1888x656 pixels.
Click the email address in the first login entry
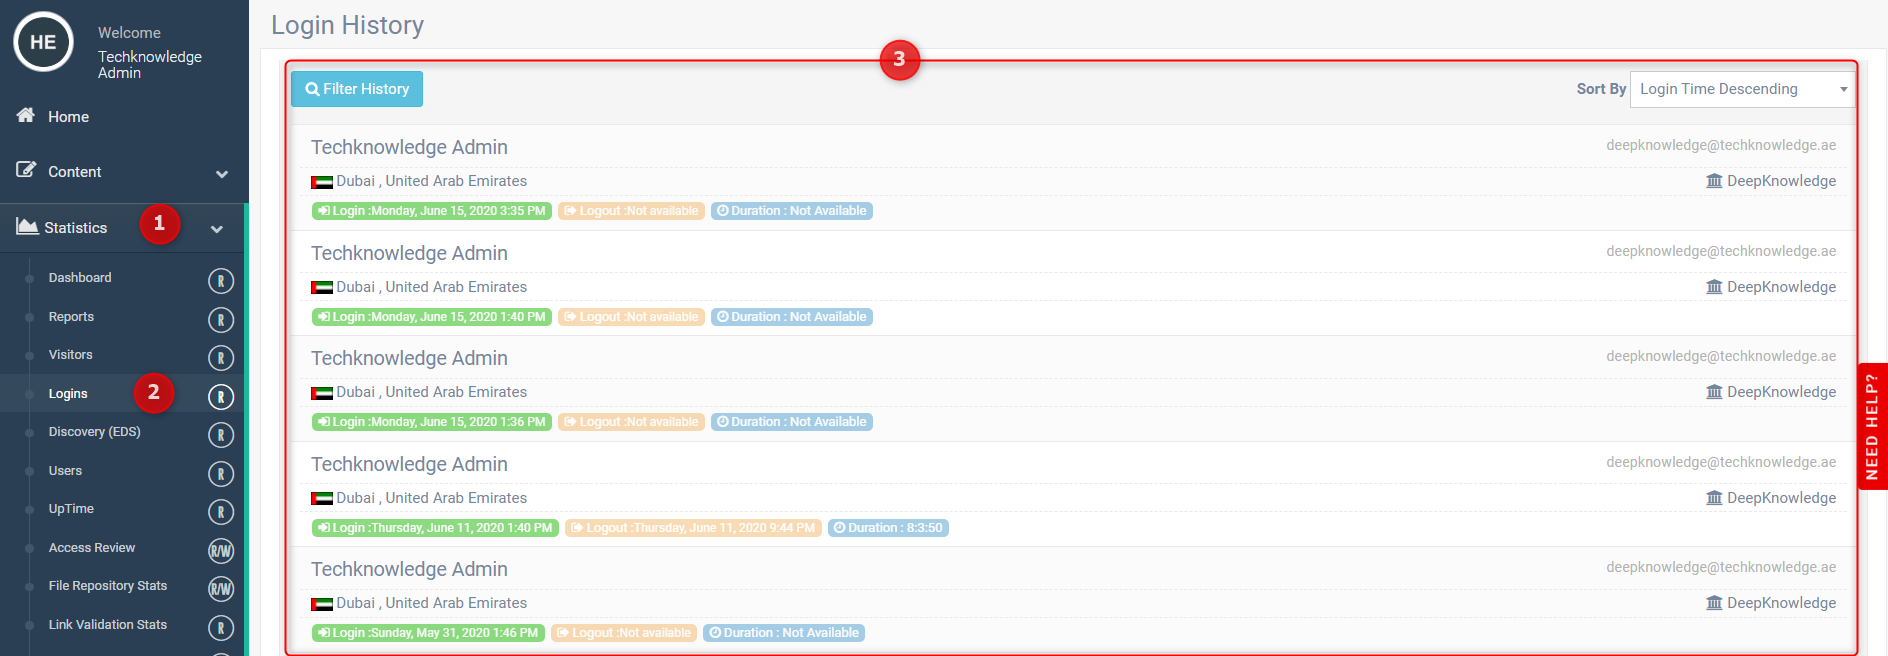(1721, 145)
